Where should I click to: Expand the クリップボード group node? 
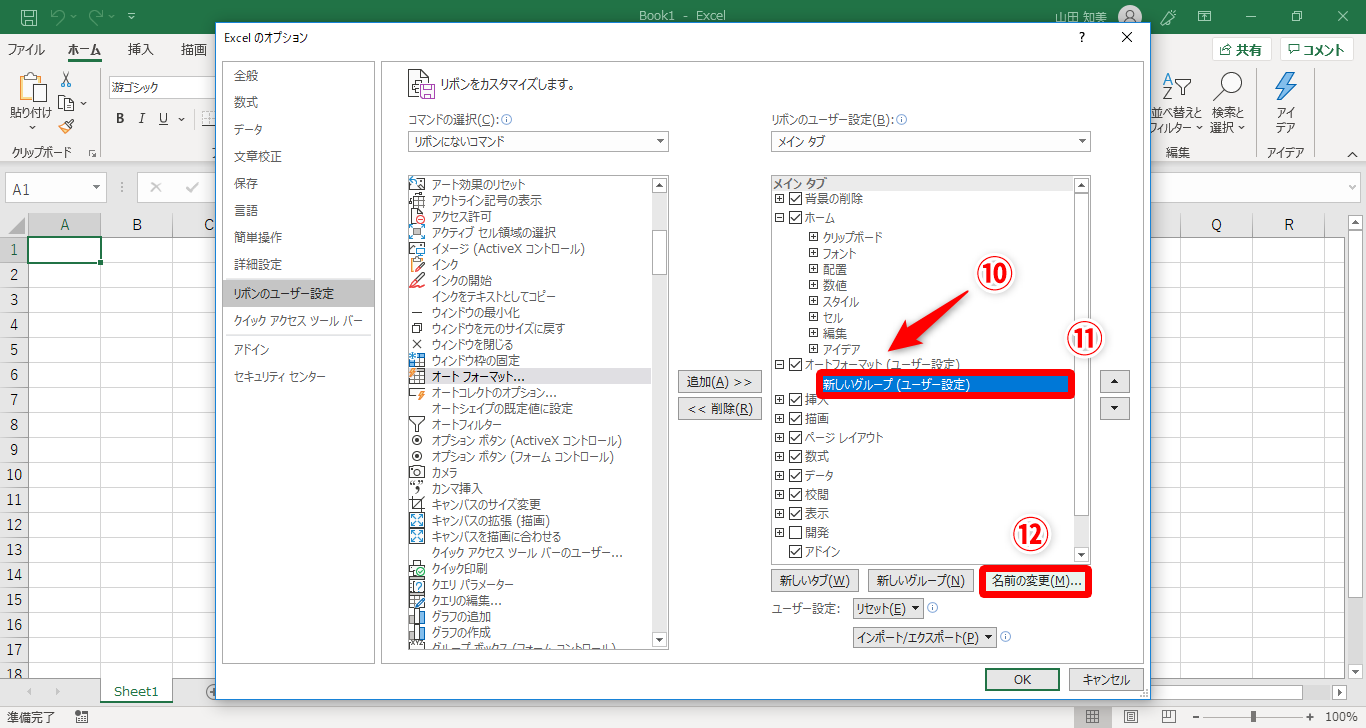pos(814,237)
